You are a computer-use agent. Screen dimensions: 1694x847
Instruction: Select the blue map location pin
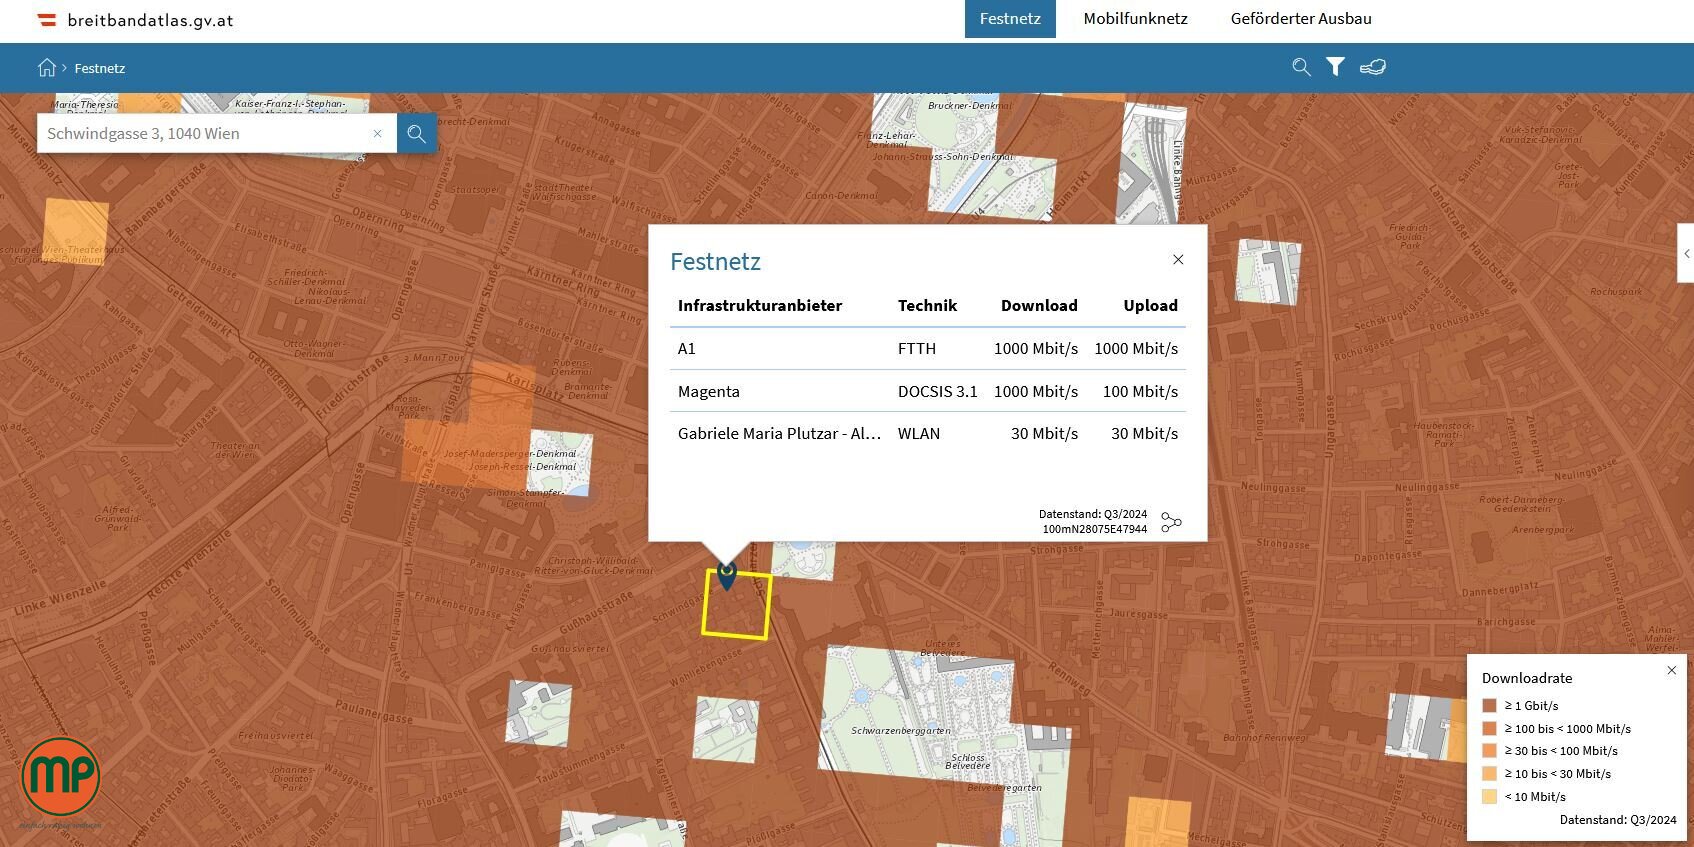point(727,575)
